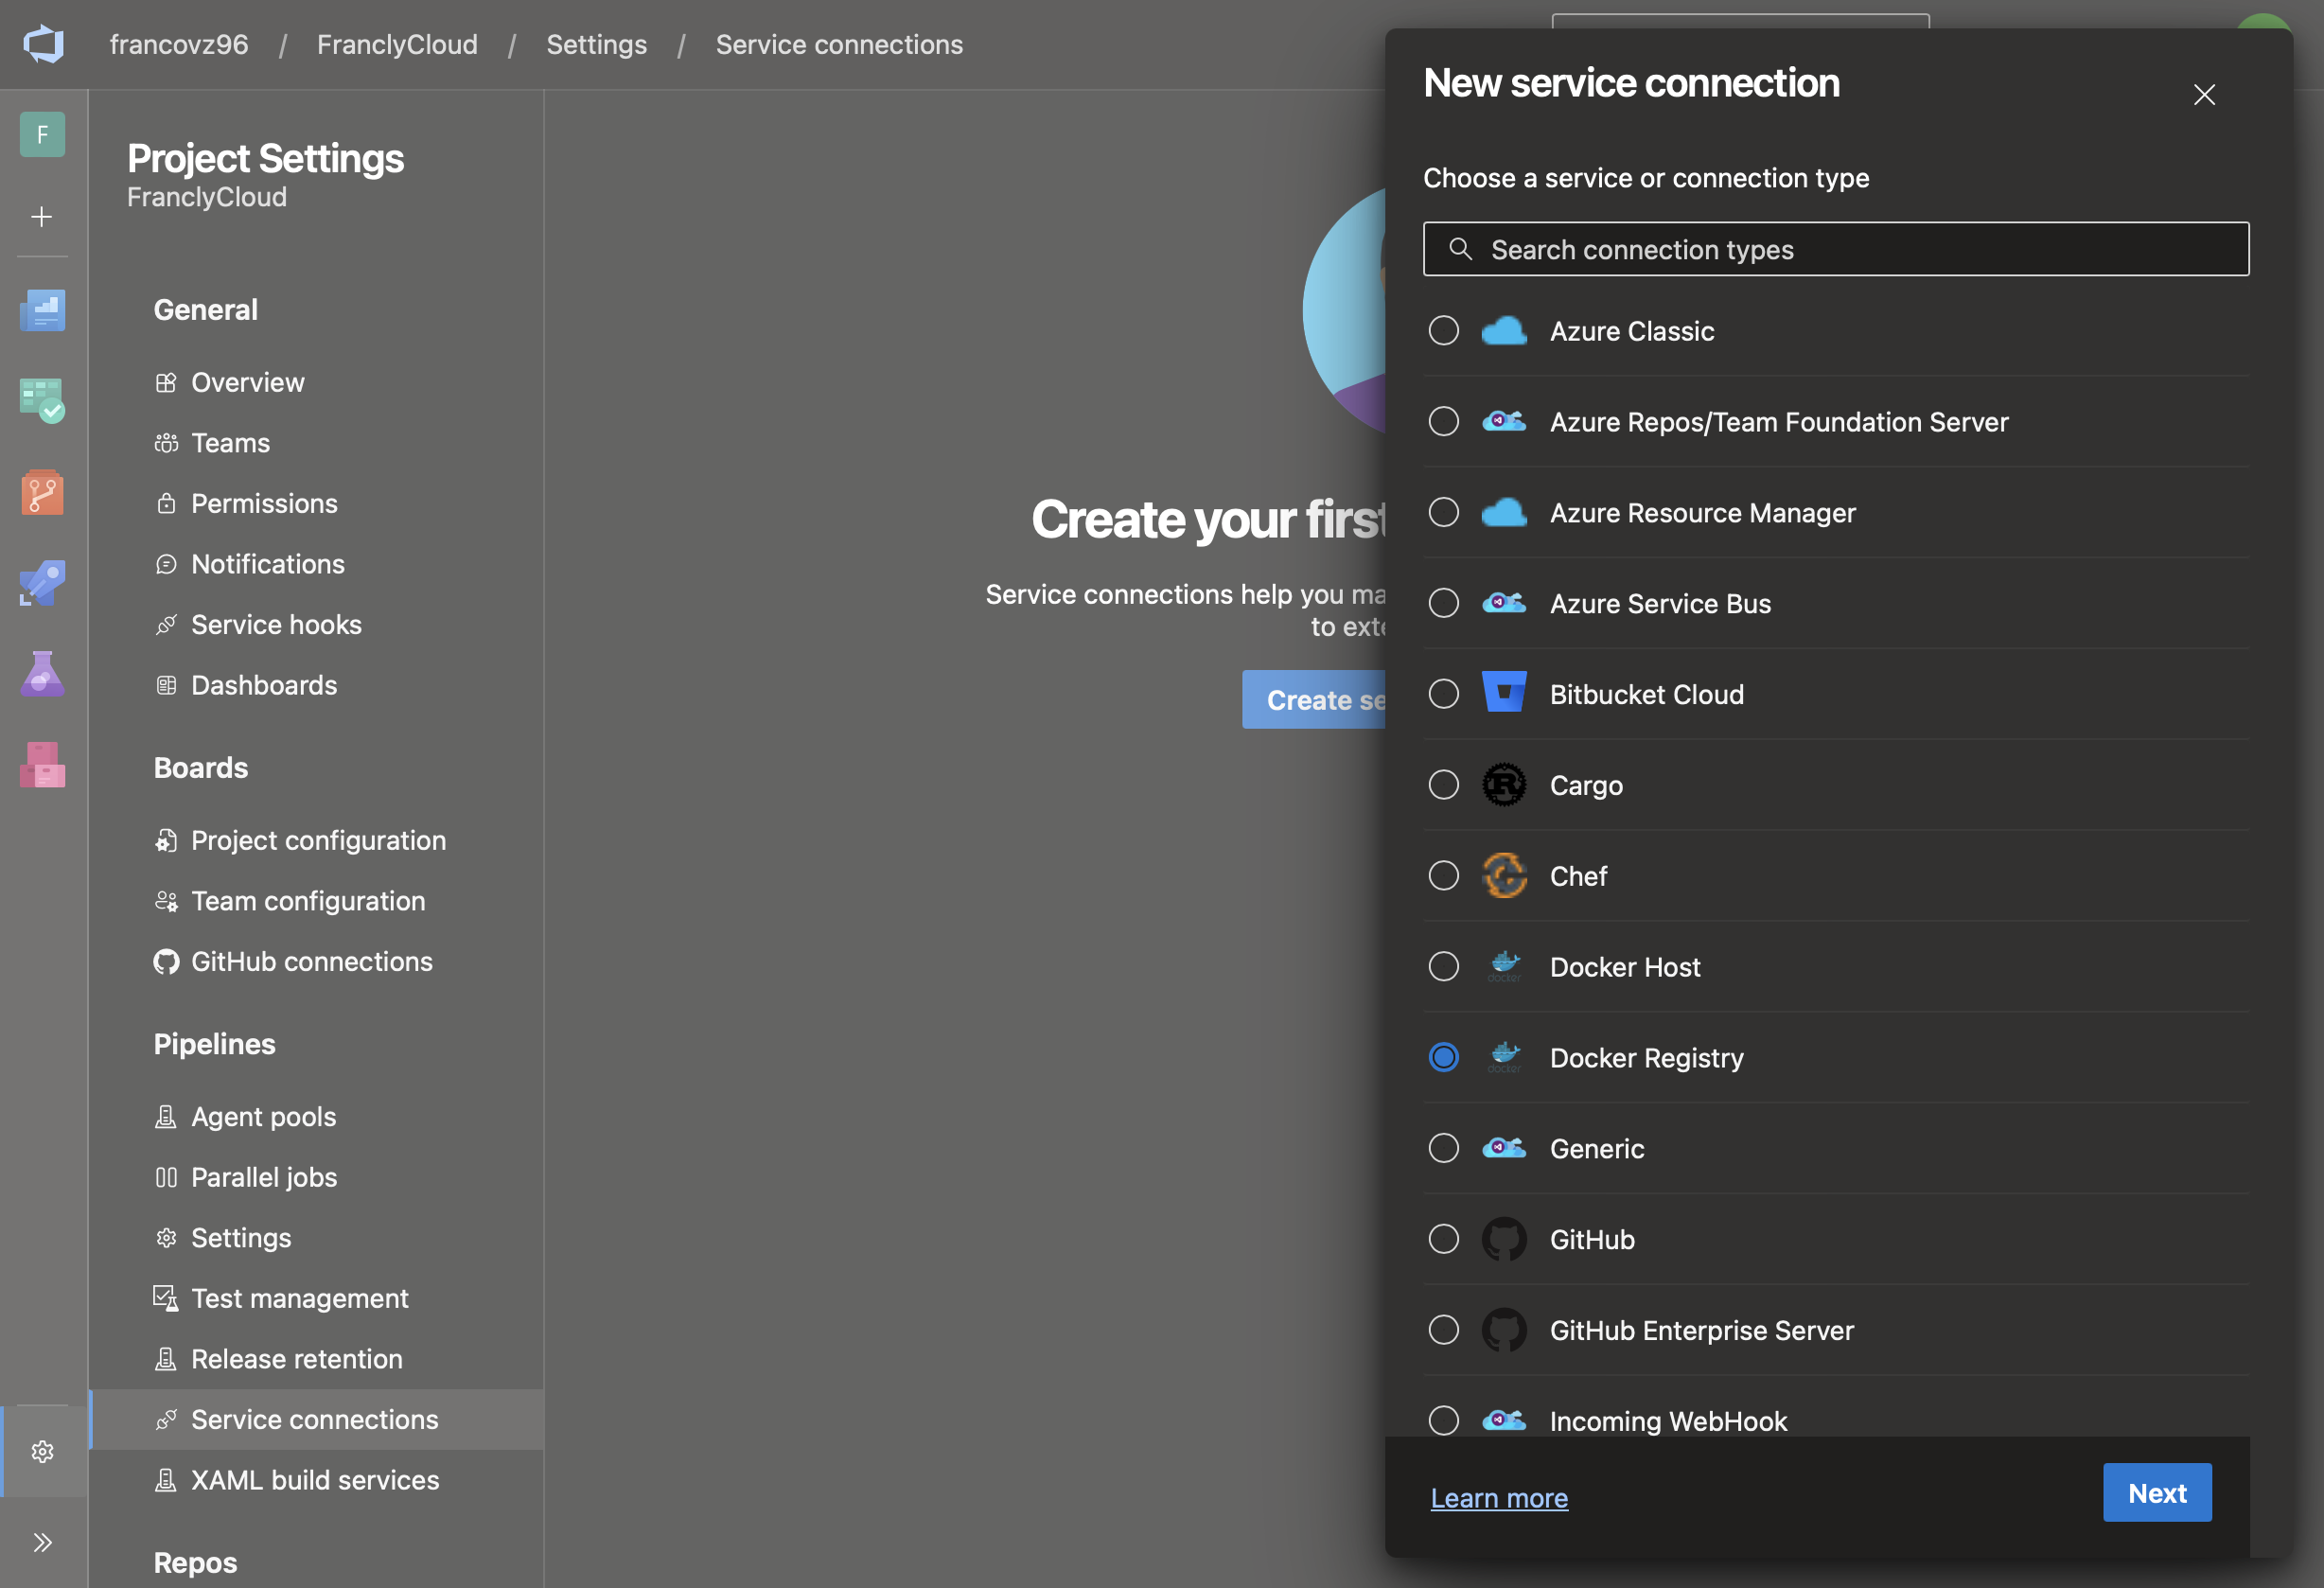Open Agent pools settings page
Screen dimensions: 2324x1588
click(x=263, y=1117)
